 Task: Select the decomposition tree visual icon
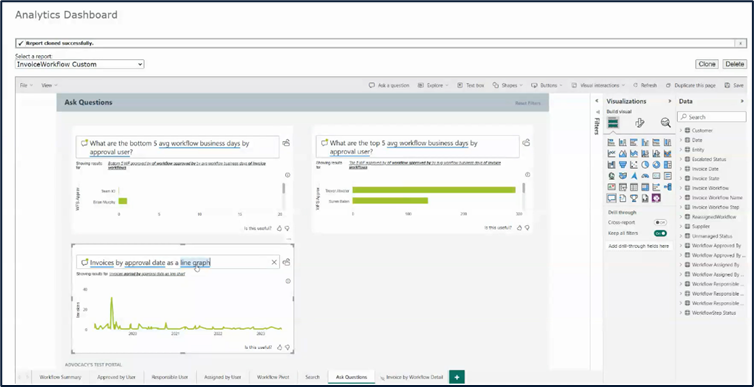(x=667, y=187)
